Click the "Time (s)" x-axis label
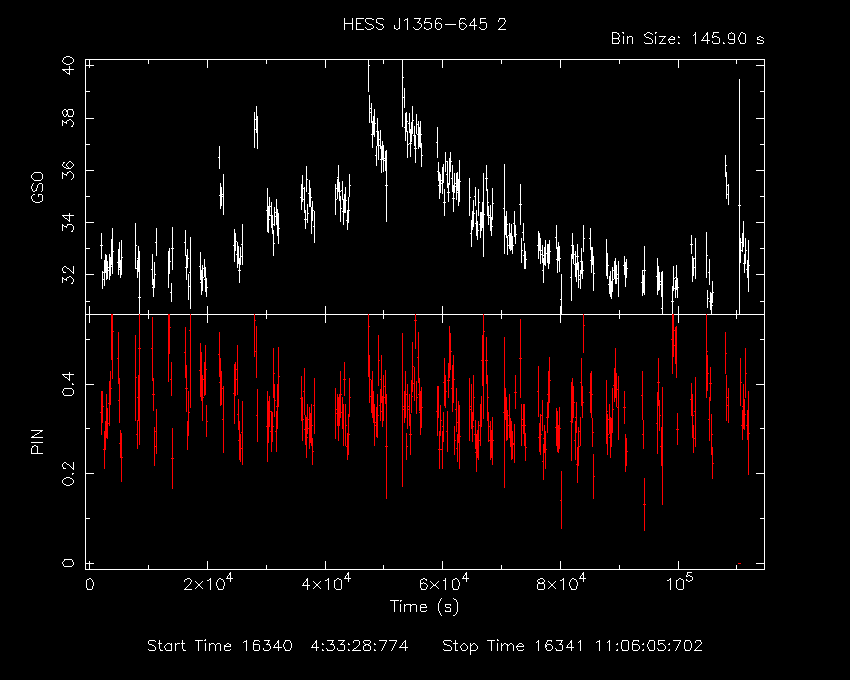 click(x=424, y=606)
